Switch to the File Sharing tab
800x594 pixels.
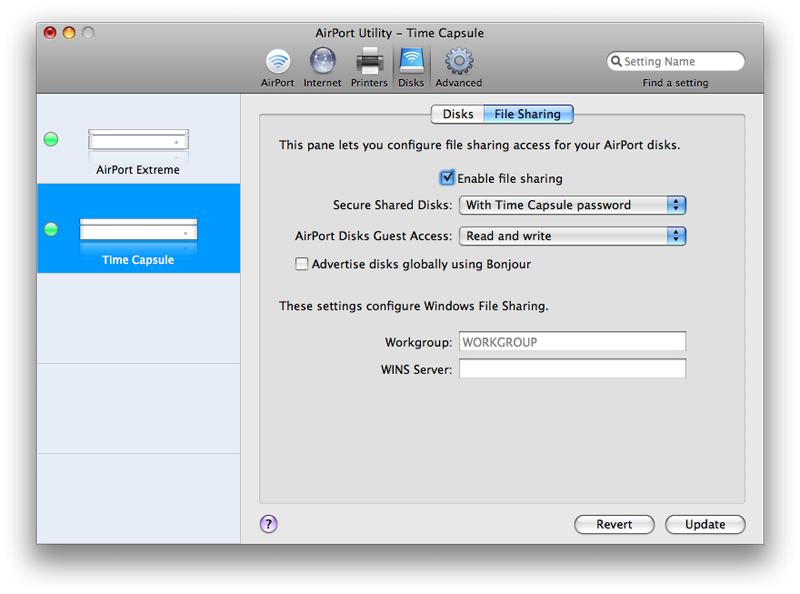click(x=528, y=114)
